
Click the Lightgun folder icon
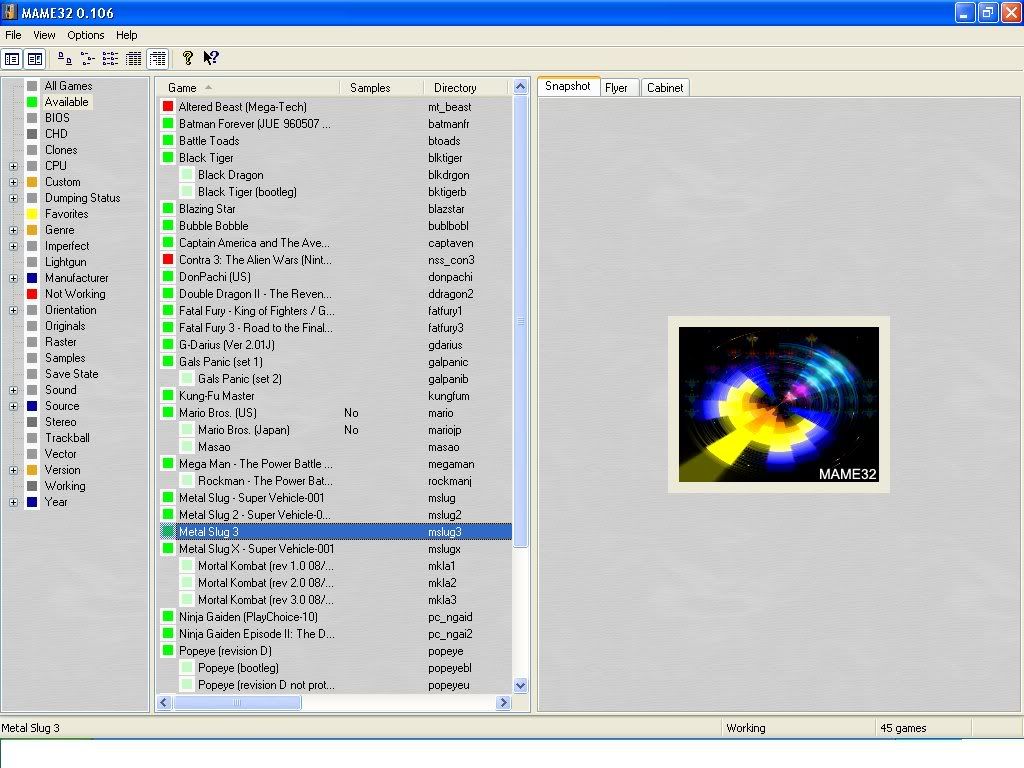pyautogui.click(x=31, y=262)
